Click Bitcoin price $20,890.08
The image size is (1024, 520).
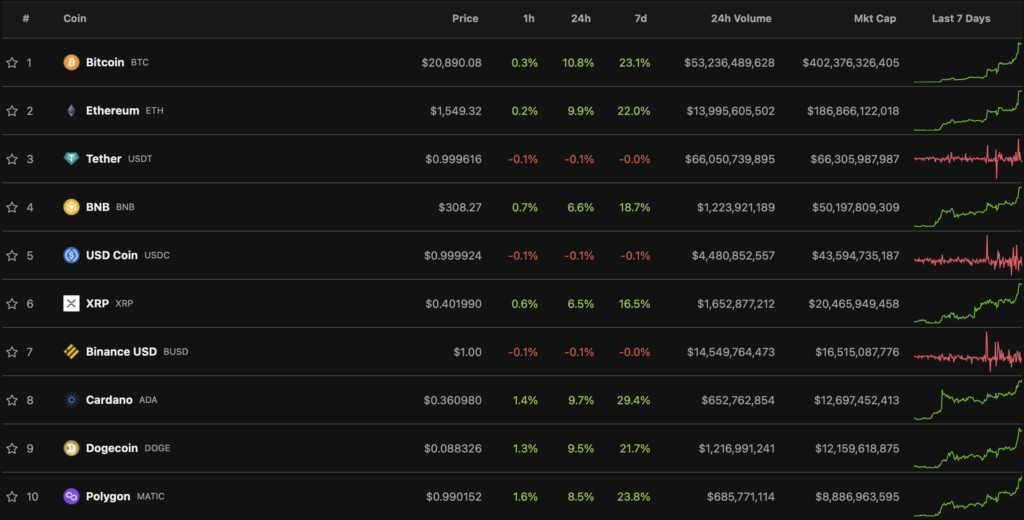[451, 63]
